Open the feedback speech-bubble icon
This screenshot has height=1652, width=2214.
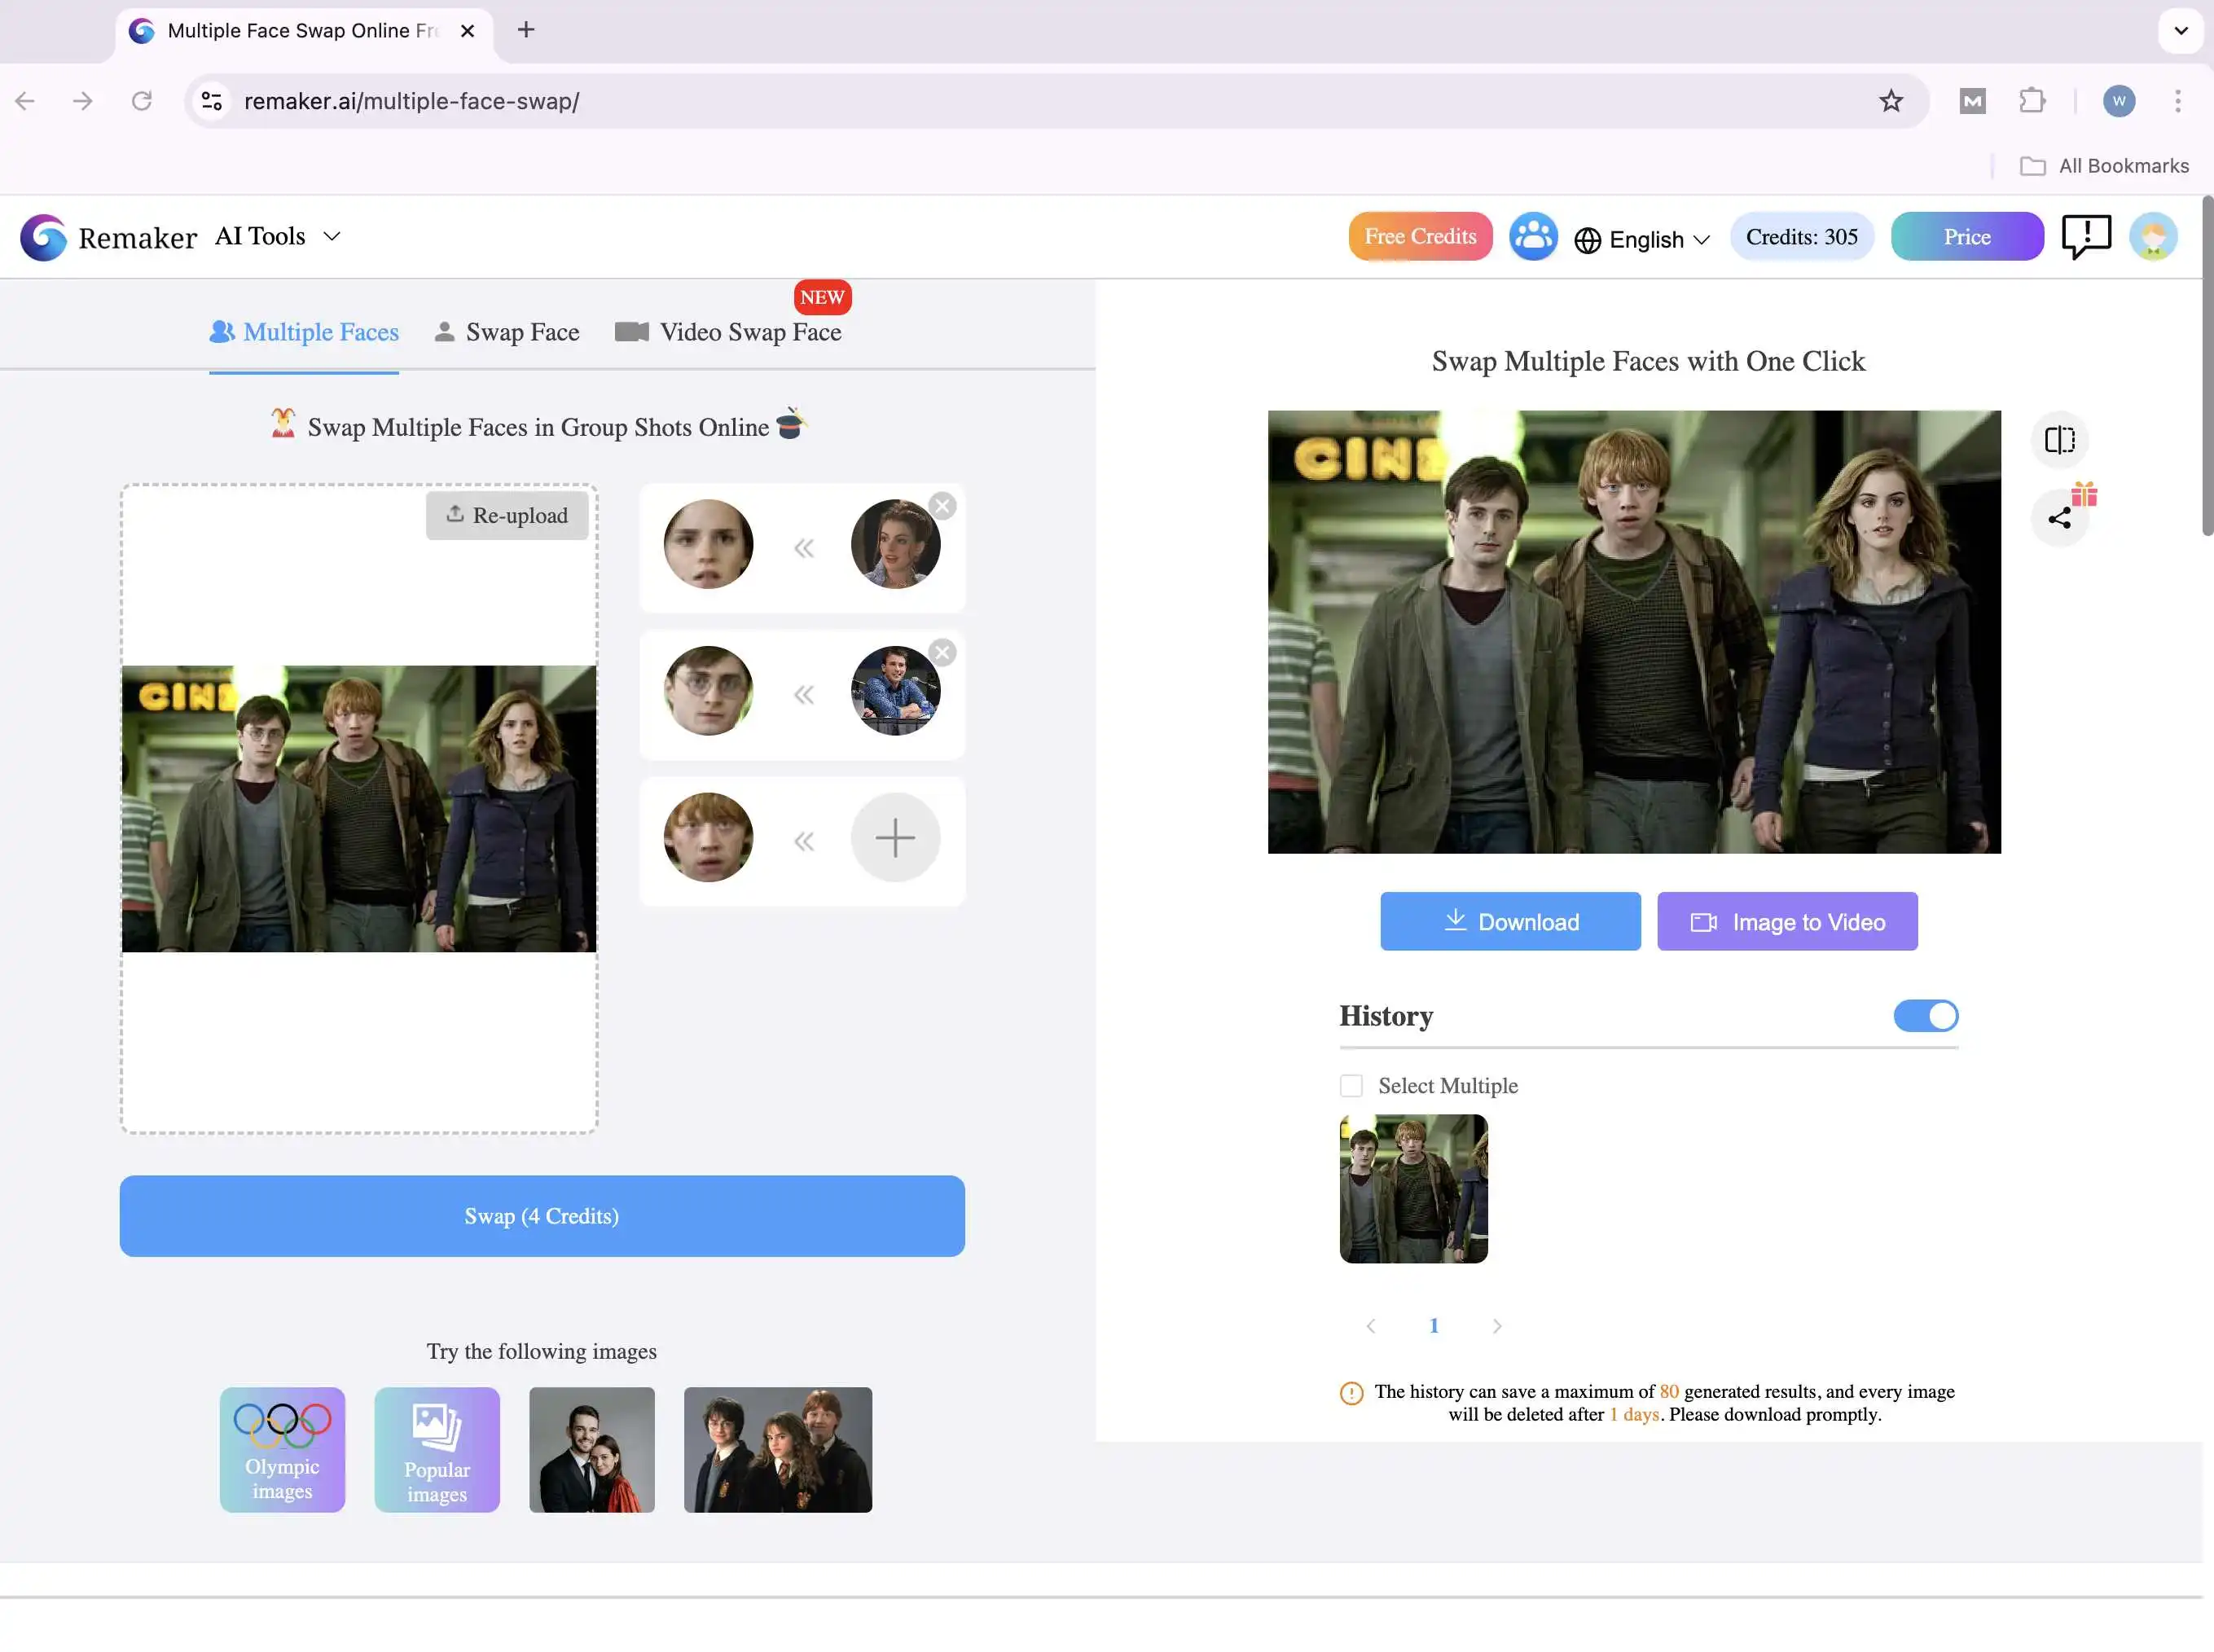coord(2086,237)
